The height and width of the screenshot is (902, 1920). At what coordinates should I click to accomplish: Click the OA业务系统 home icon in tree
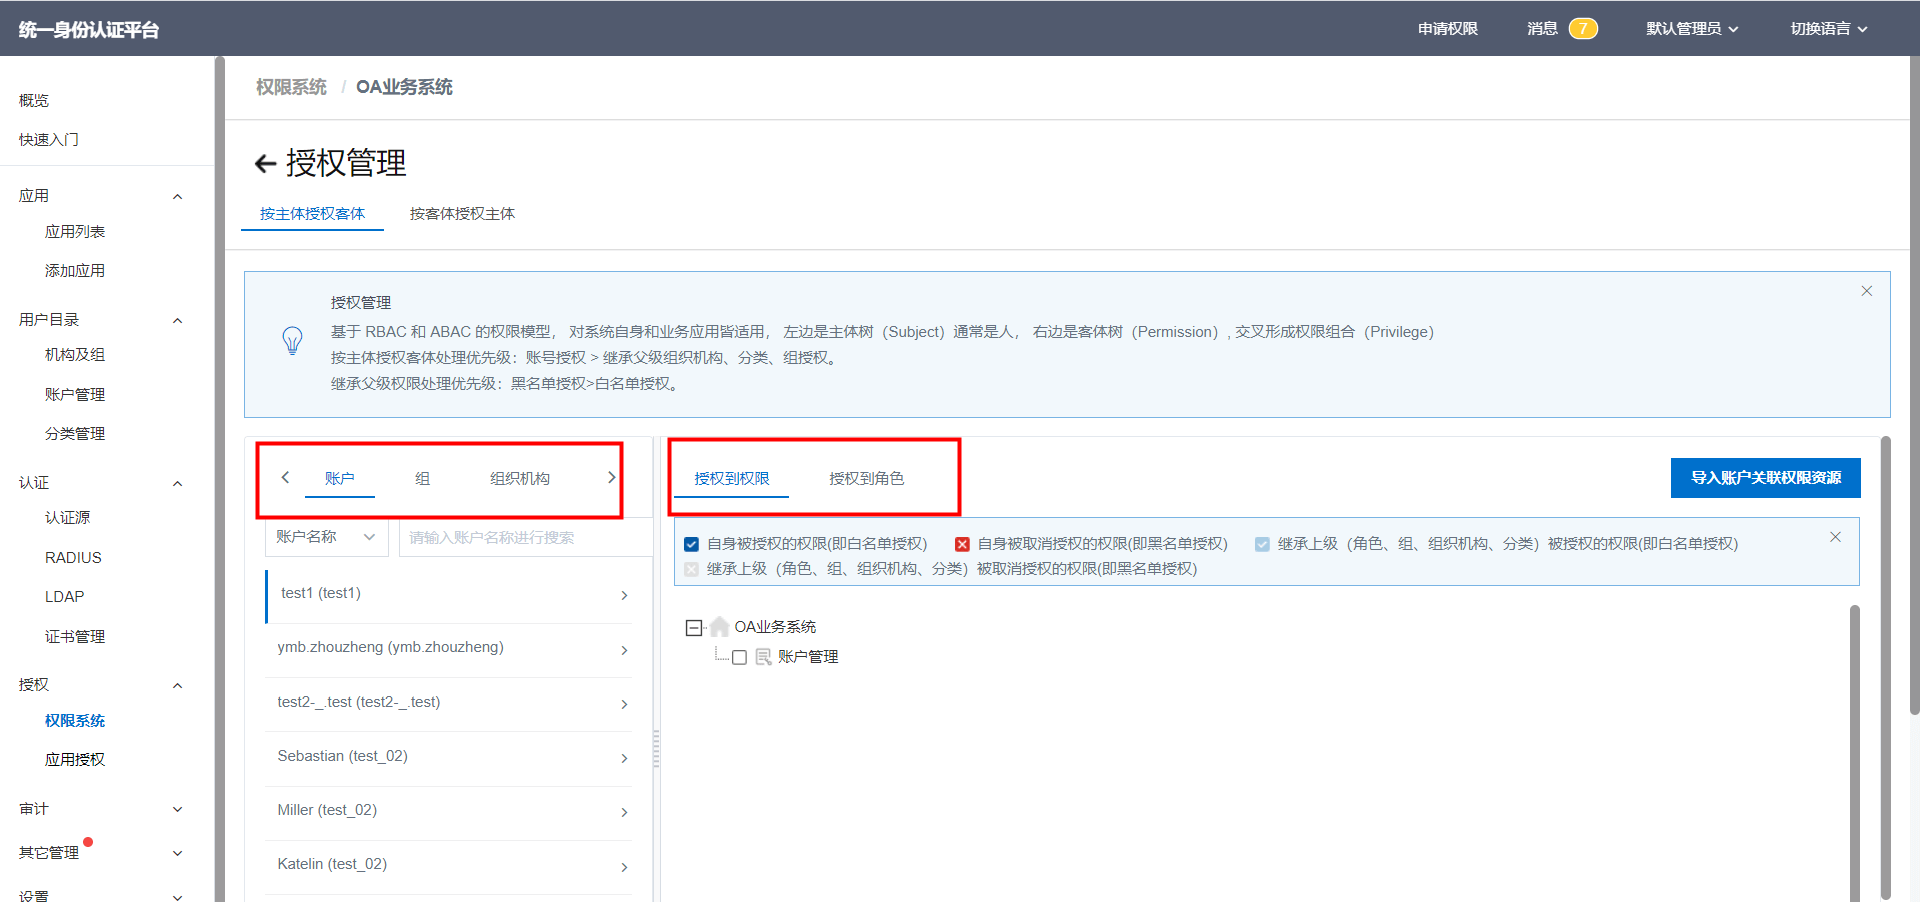[x=719, y=627]
